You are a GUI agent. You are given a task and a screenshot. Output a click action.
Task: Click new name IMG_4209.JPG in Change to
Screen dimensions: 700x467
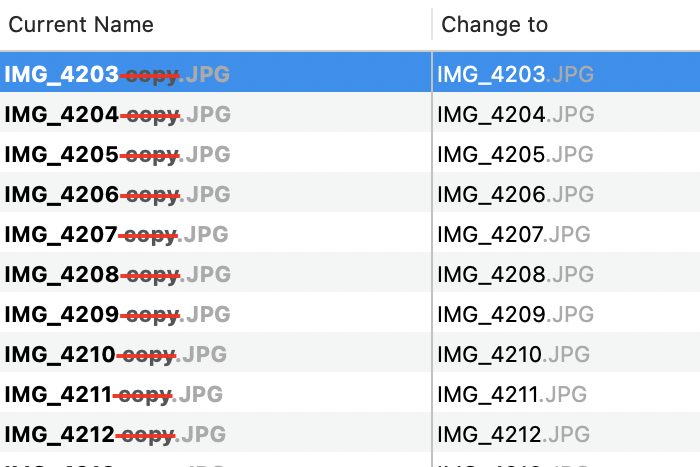coord(516,315)
